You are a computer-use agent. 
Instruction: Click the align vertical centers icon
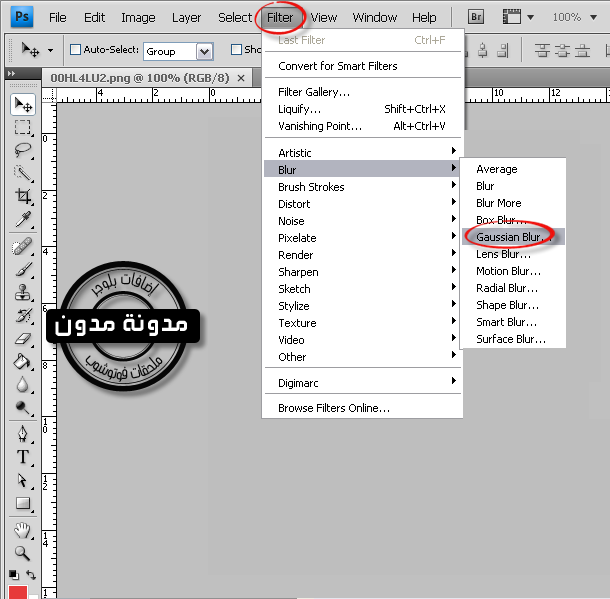coord(483,51)
